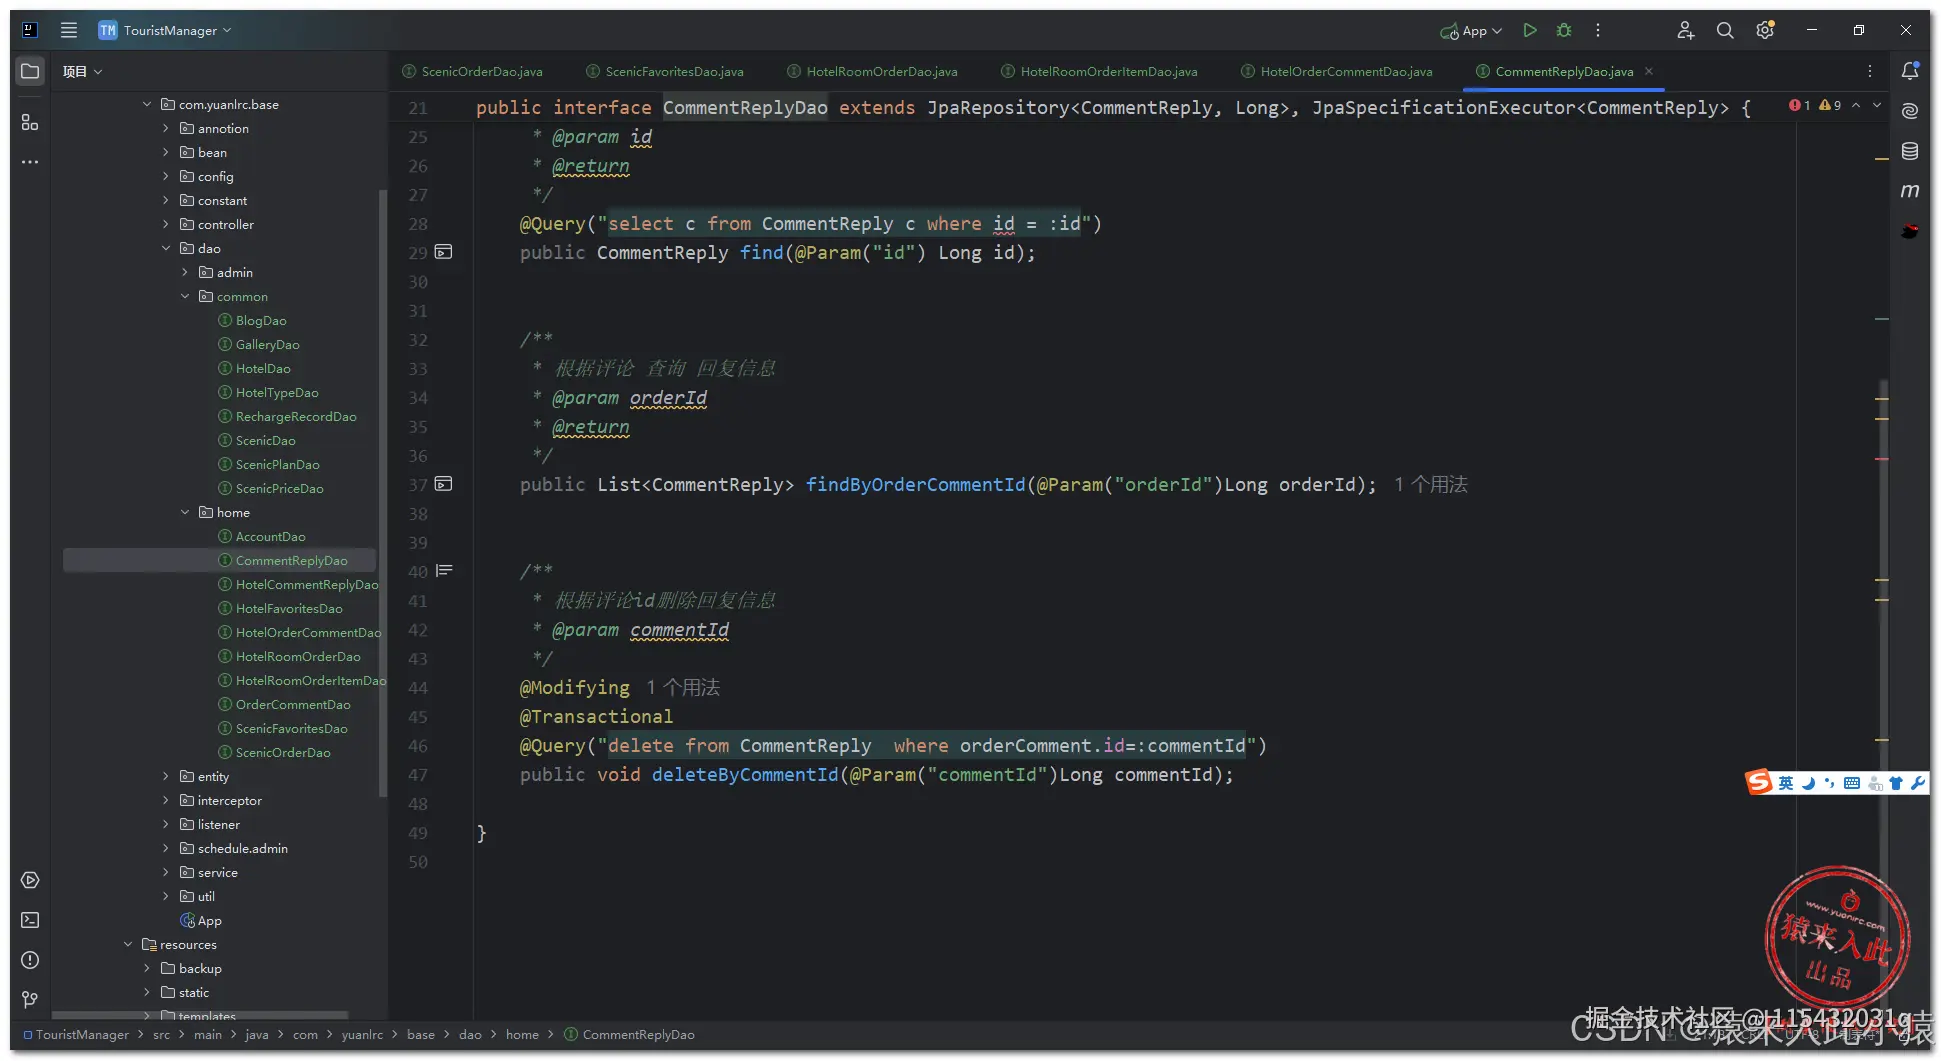
Task: Open more run actions menu
Action: click(1598, 30)
